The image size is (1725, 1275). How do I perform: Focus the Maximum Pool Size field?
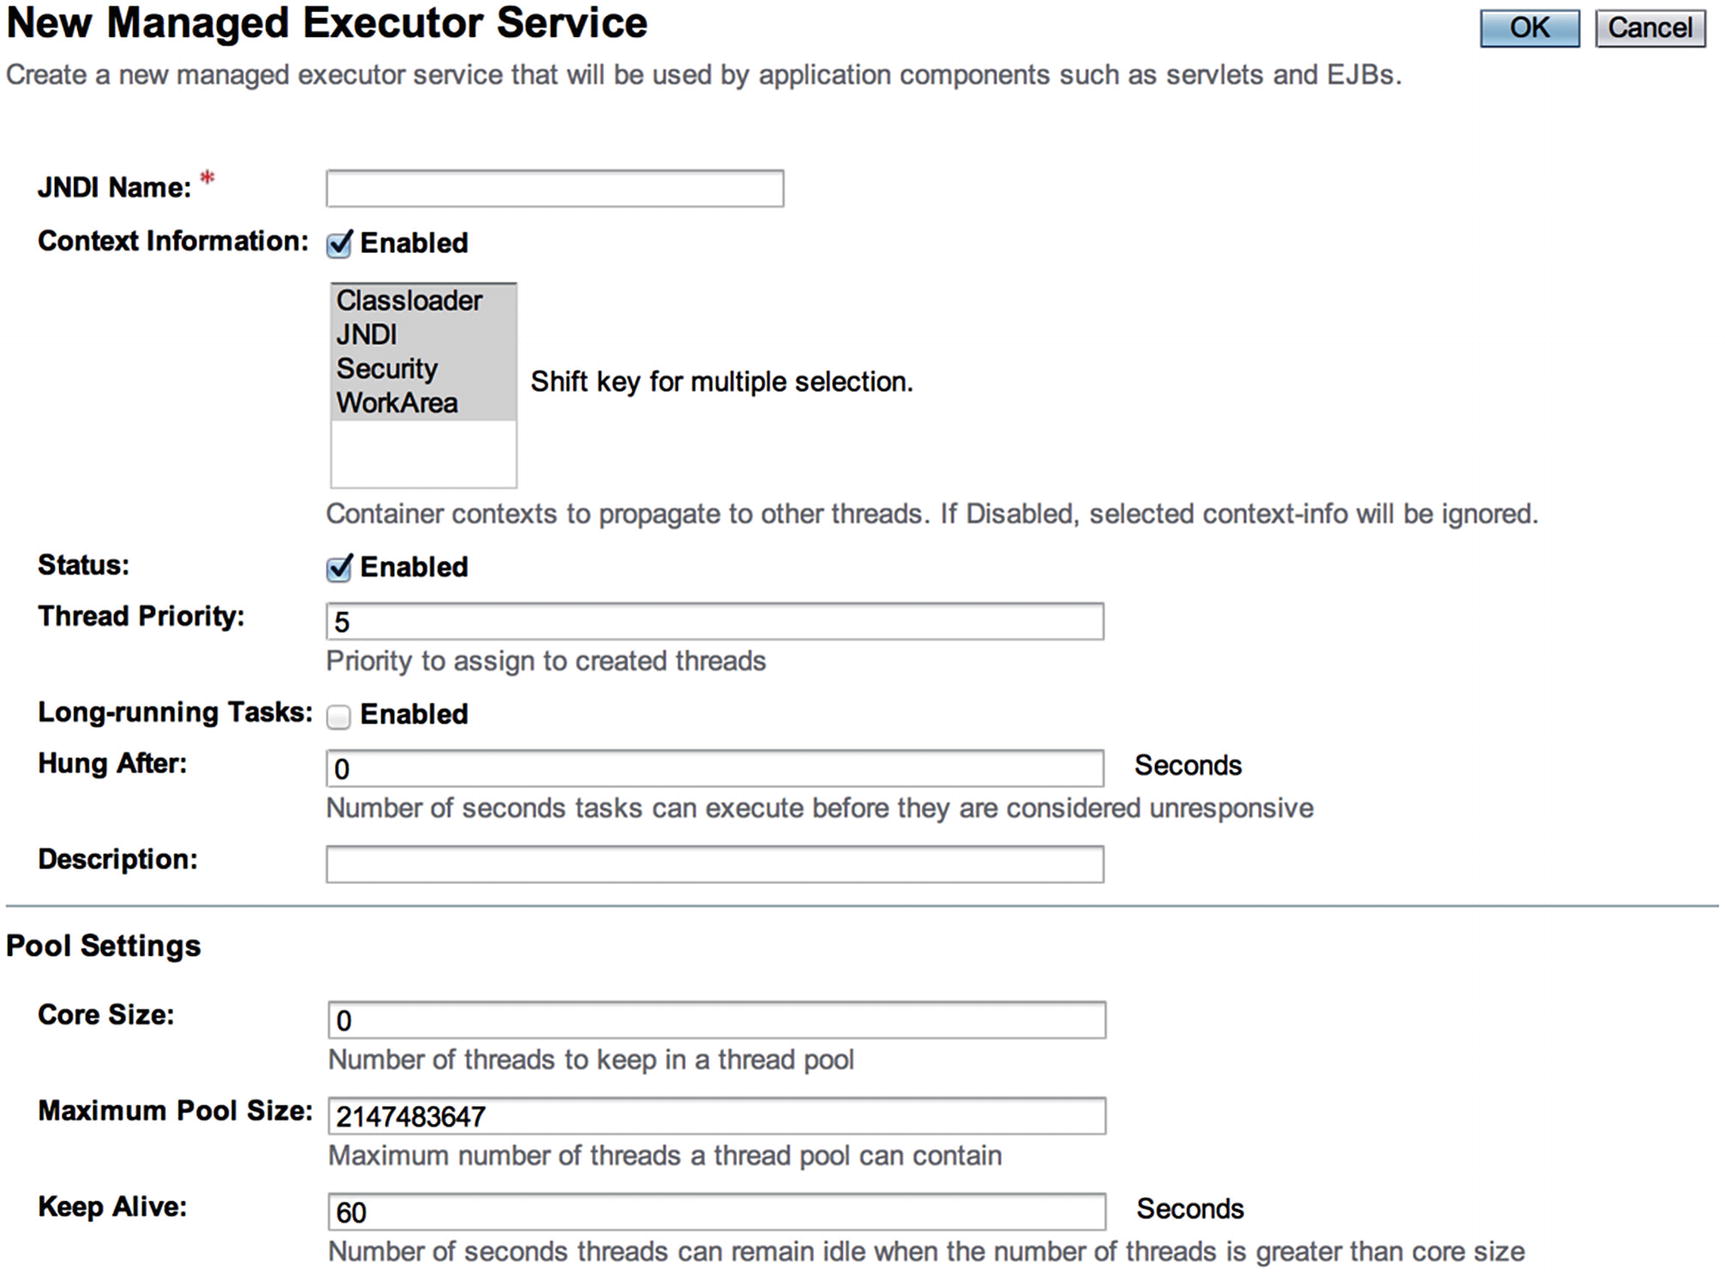point(717,1116)
